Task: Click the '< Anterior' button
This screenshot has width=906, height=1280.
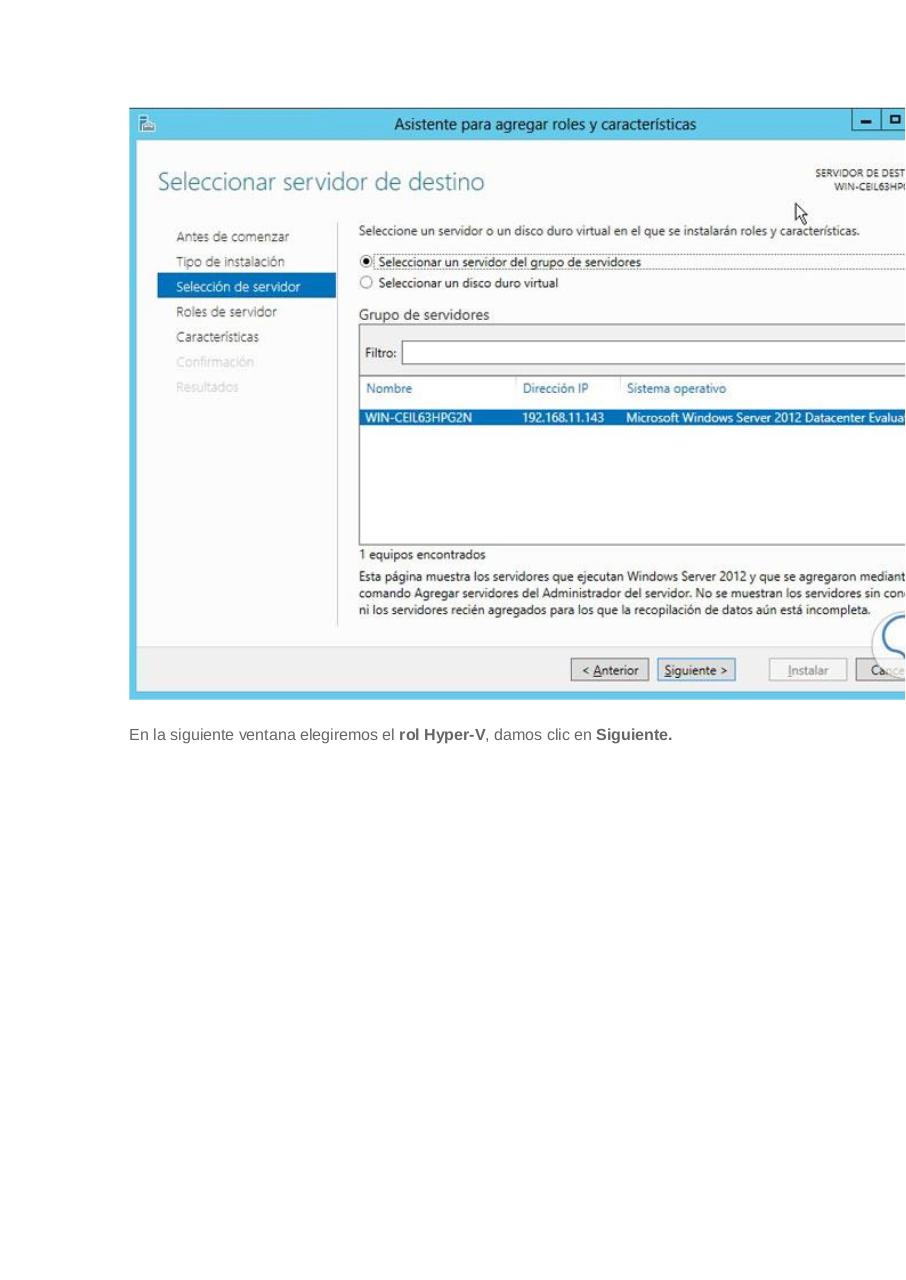Action: [x=609, y=669]
